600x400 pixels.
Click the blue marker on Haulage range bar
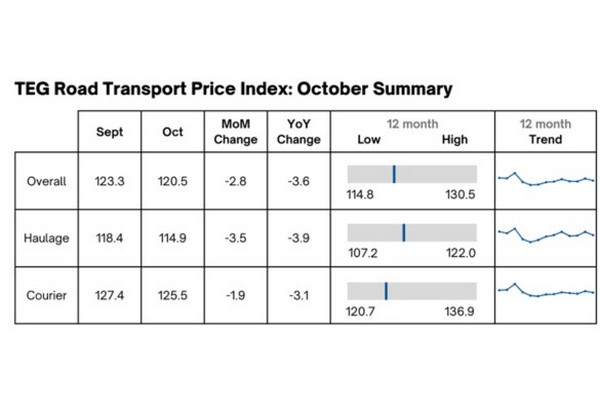[403, 232]
